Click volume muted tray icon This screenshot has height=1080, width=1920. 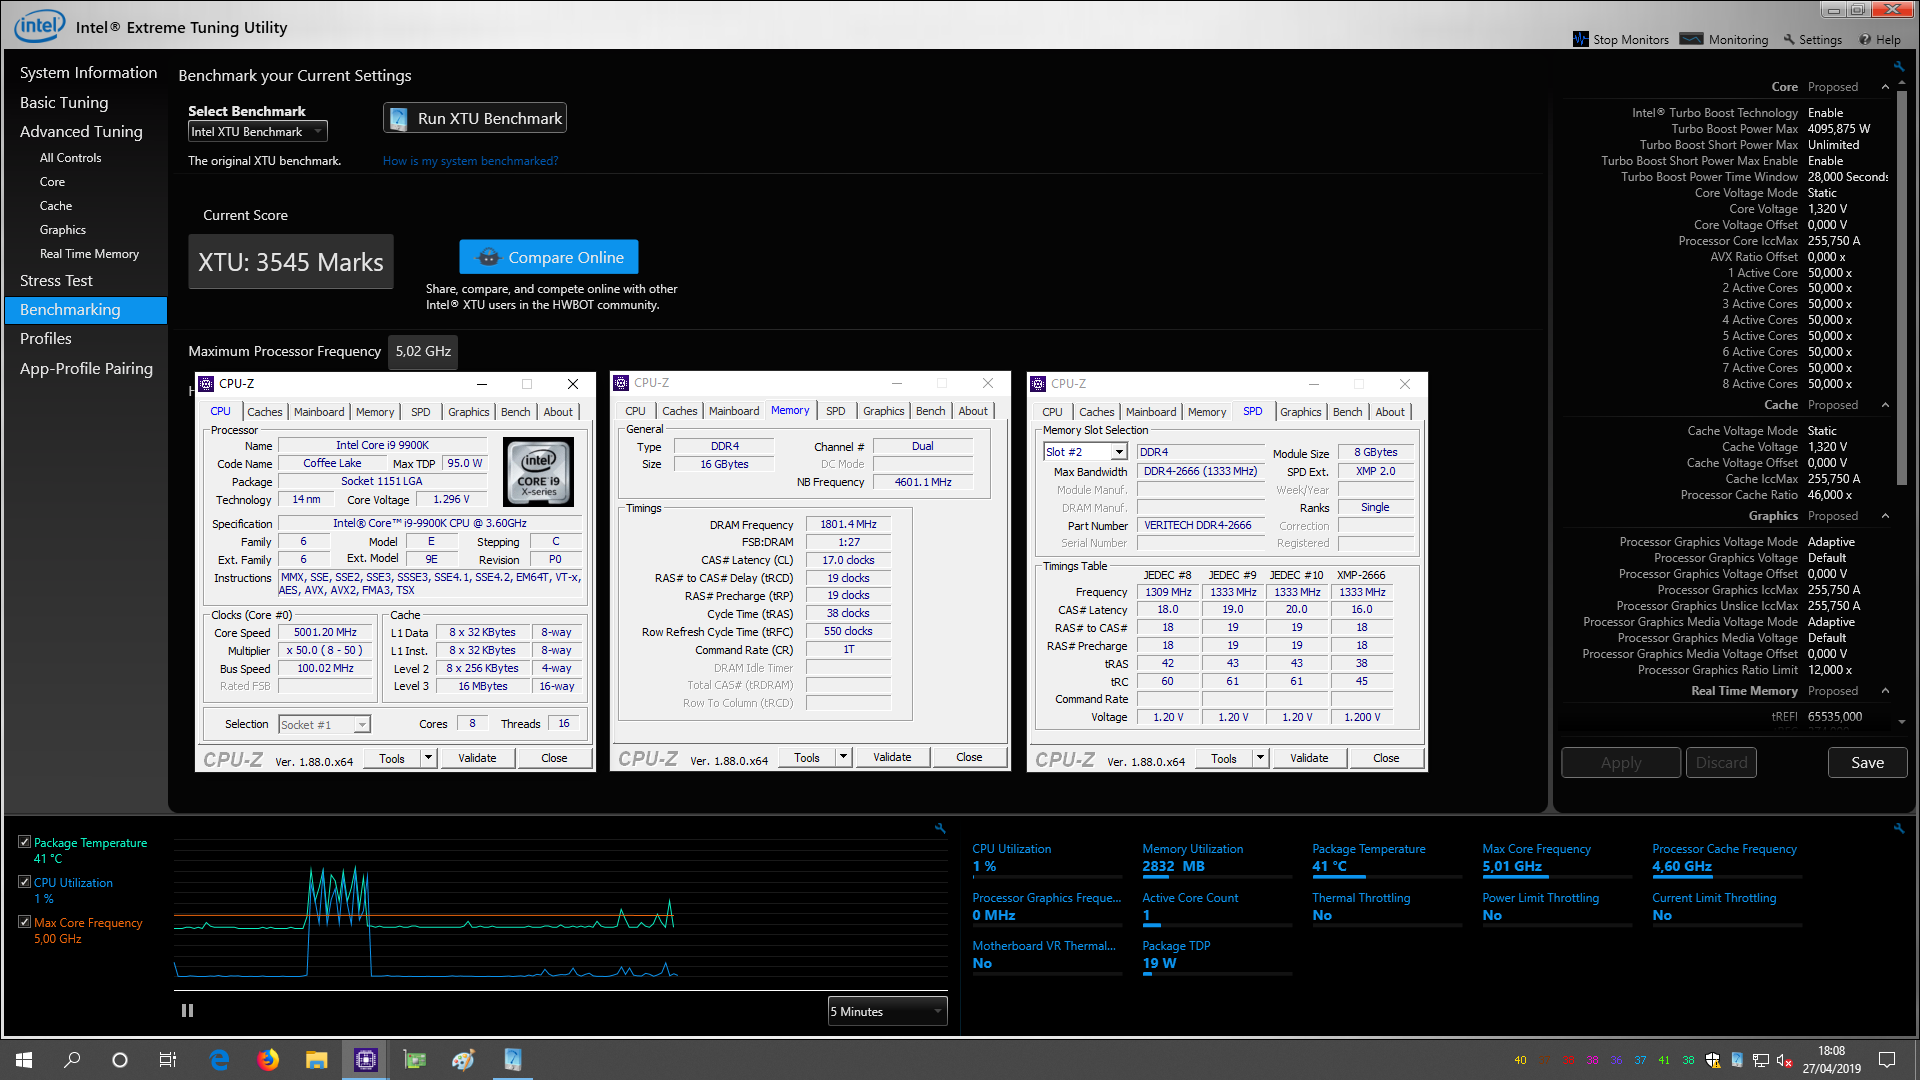(1785, 1060)
